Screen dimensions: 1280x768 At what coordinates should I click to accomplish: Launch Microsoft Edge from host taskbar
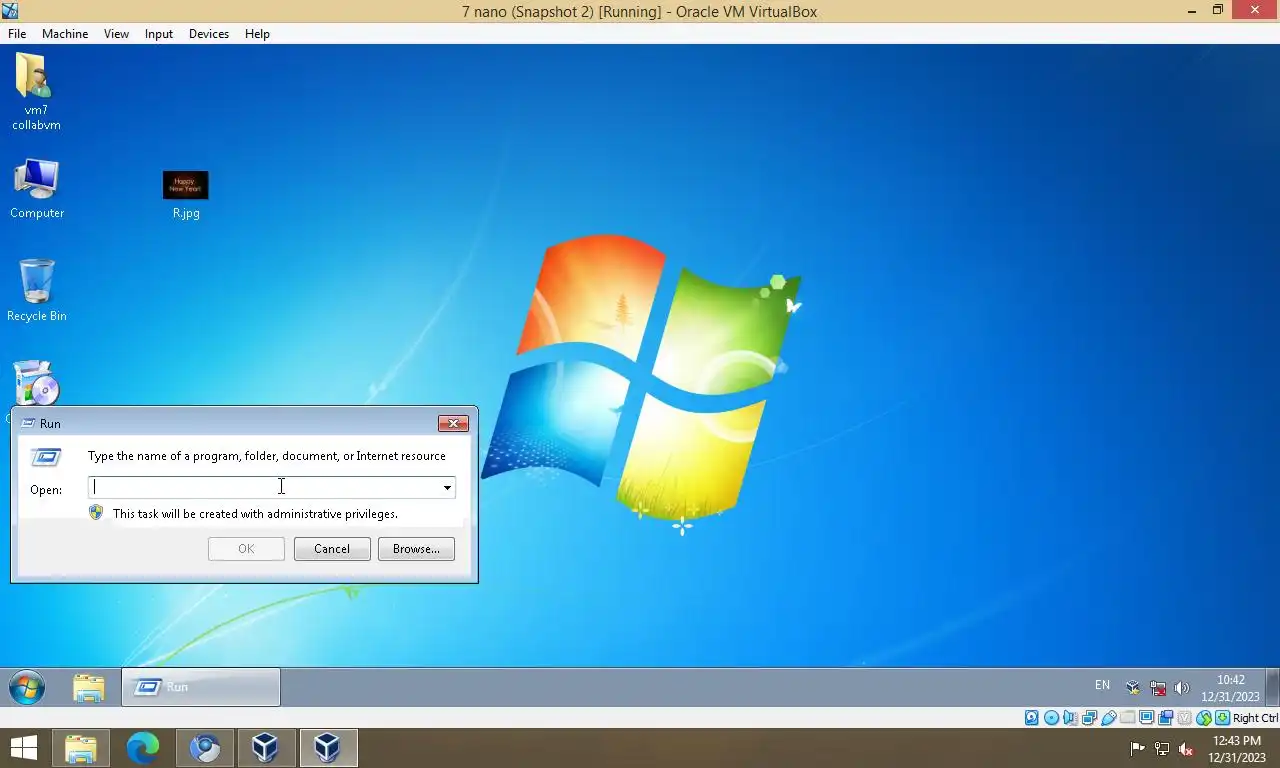tap(143, 748)
